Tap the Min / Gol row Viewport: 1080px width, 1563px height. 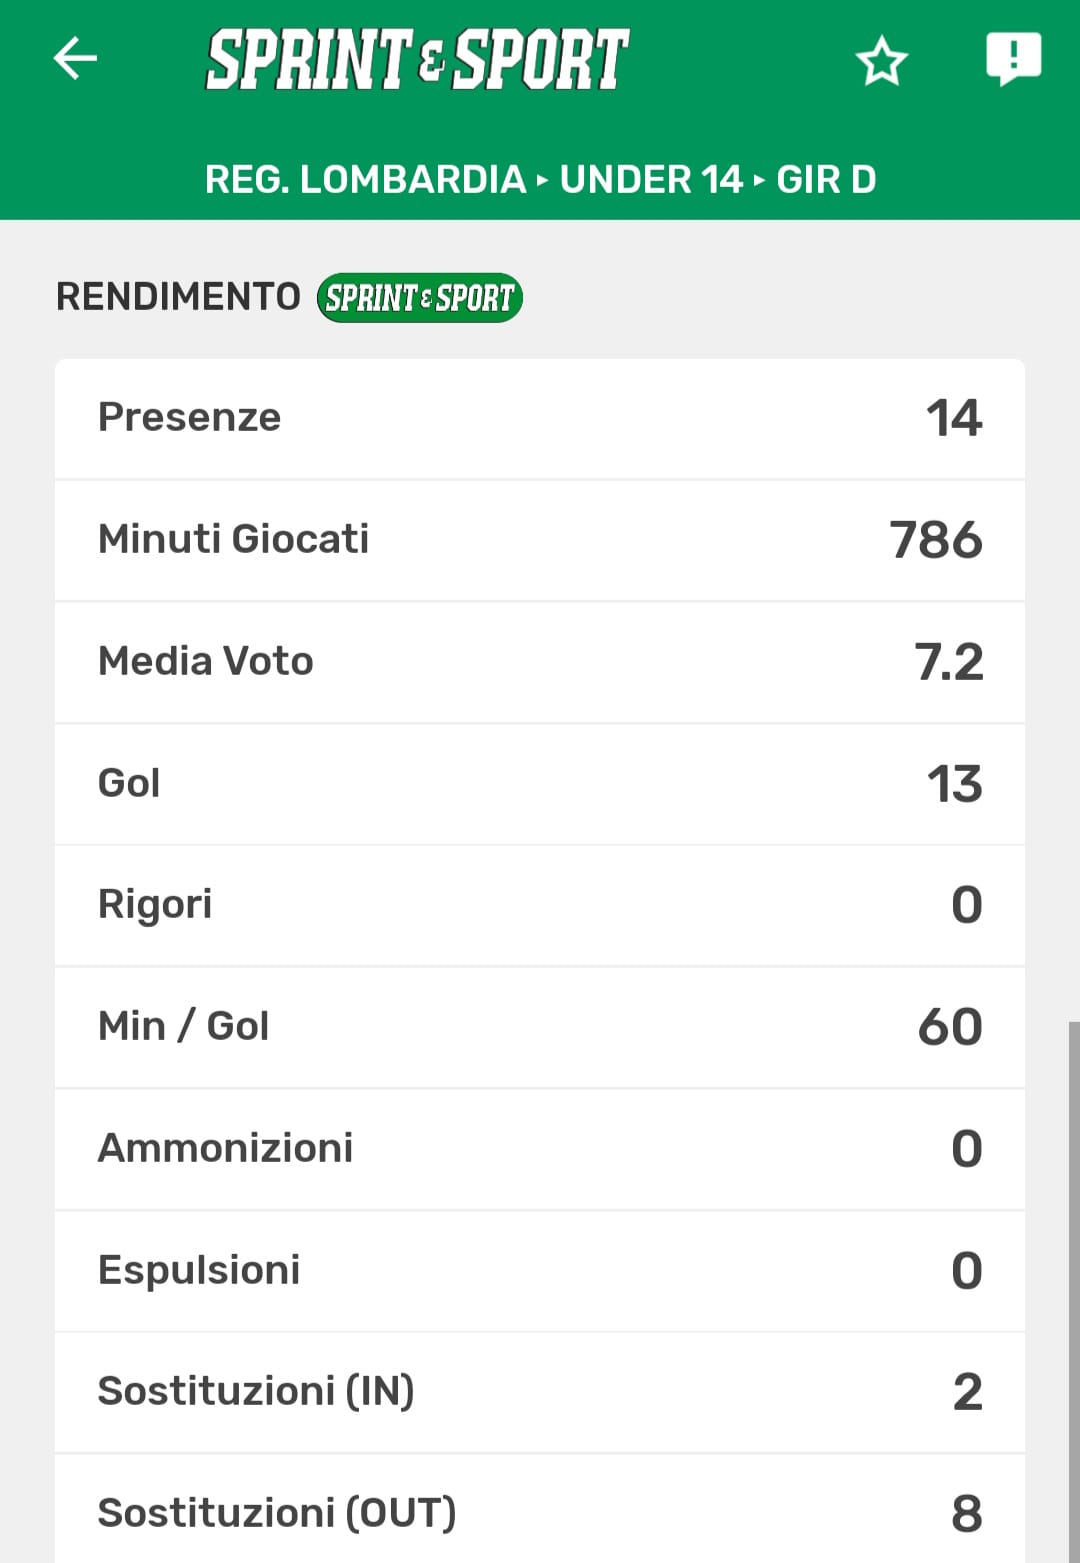tap(540, 1027)
